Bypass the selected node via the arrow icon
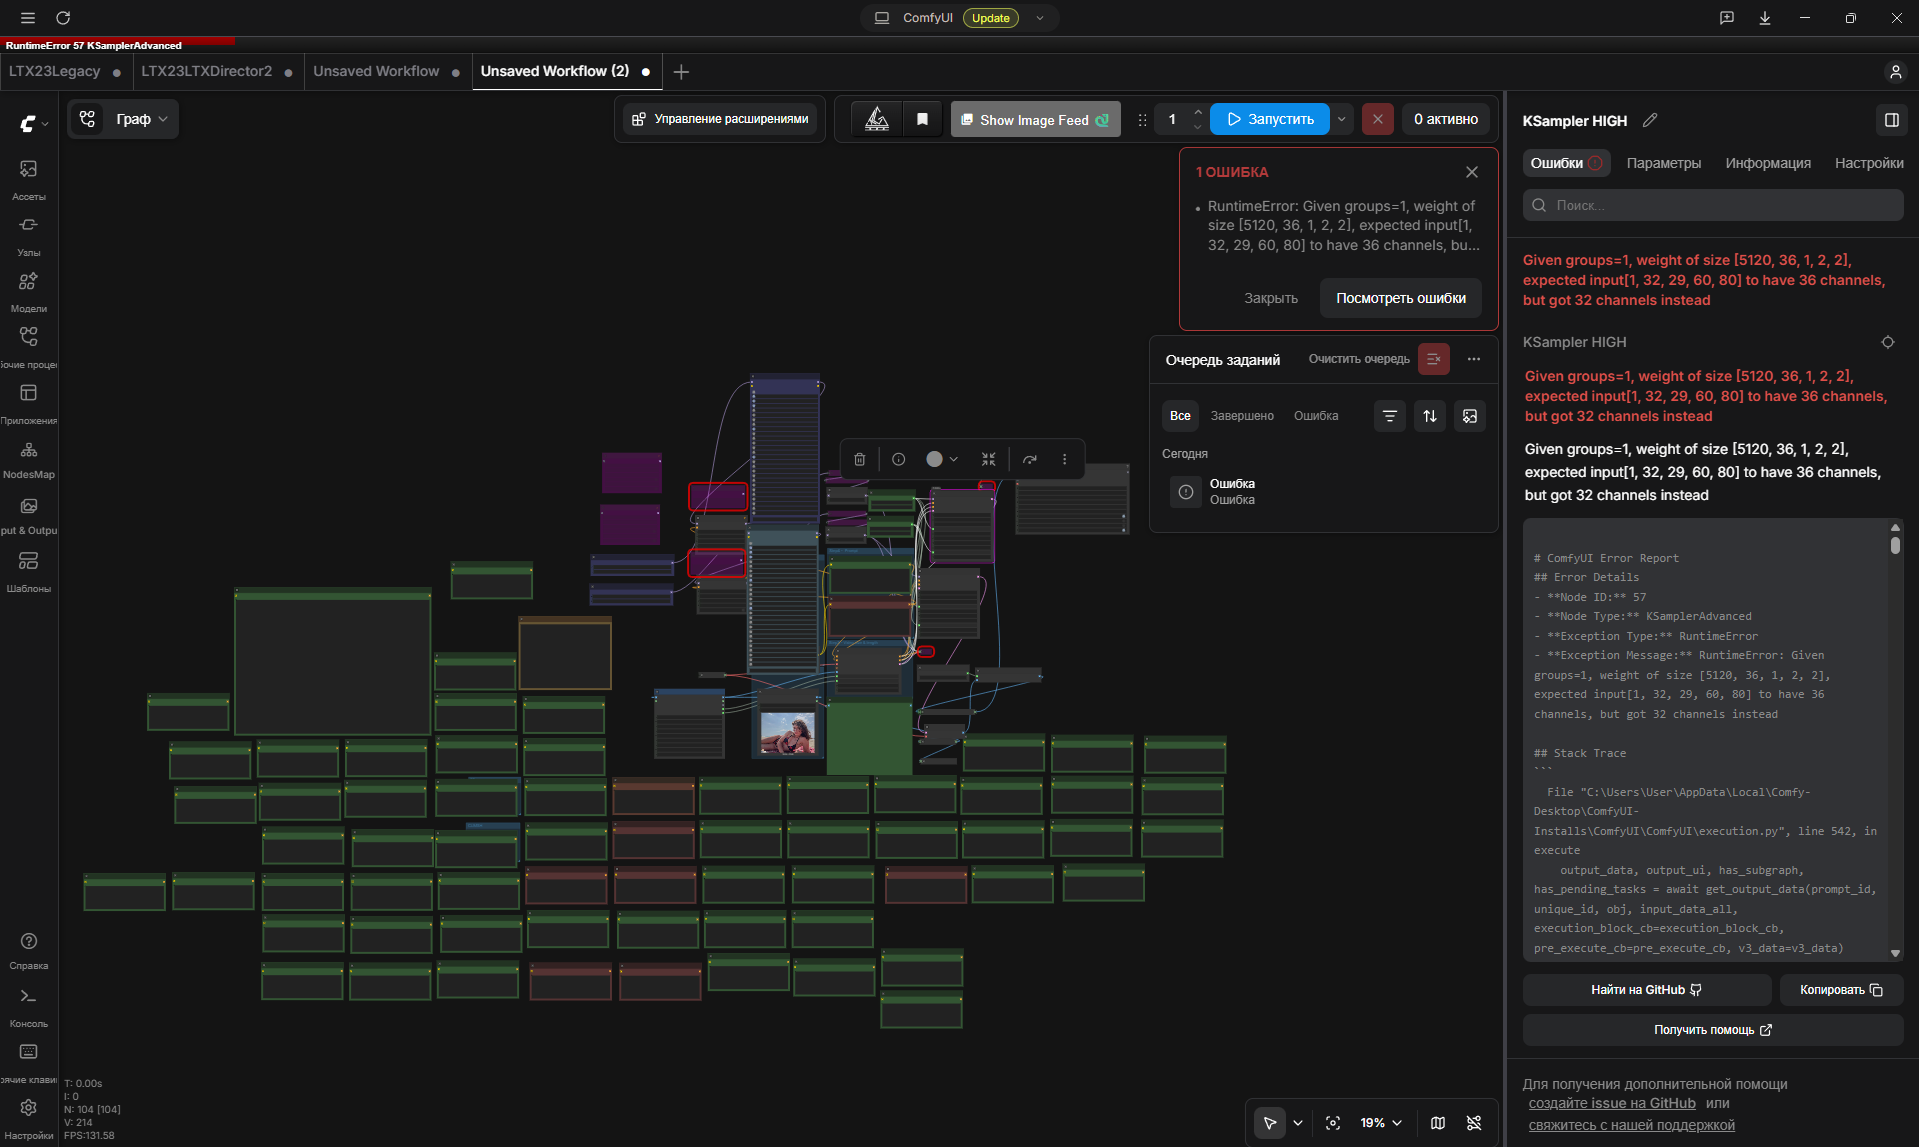Screen dimensions: 1919x1147 [1029, 459]
